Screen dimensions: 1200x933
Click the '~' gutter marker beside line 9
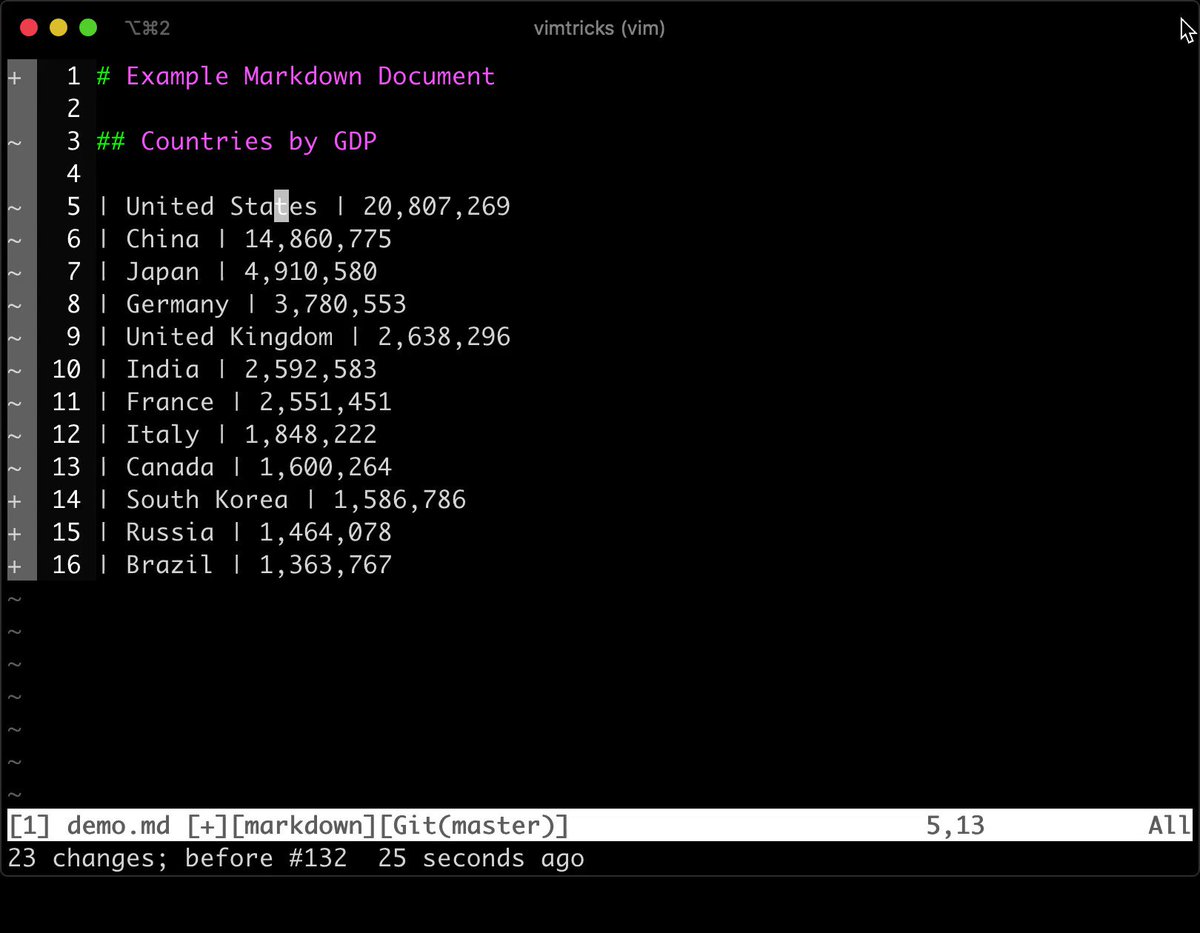click(x=14, y=337)
